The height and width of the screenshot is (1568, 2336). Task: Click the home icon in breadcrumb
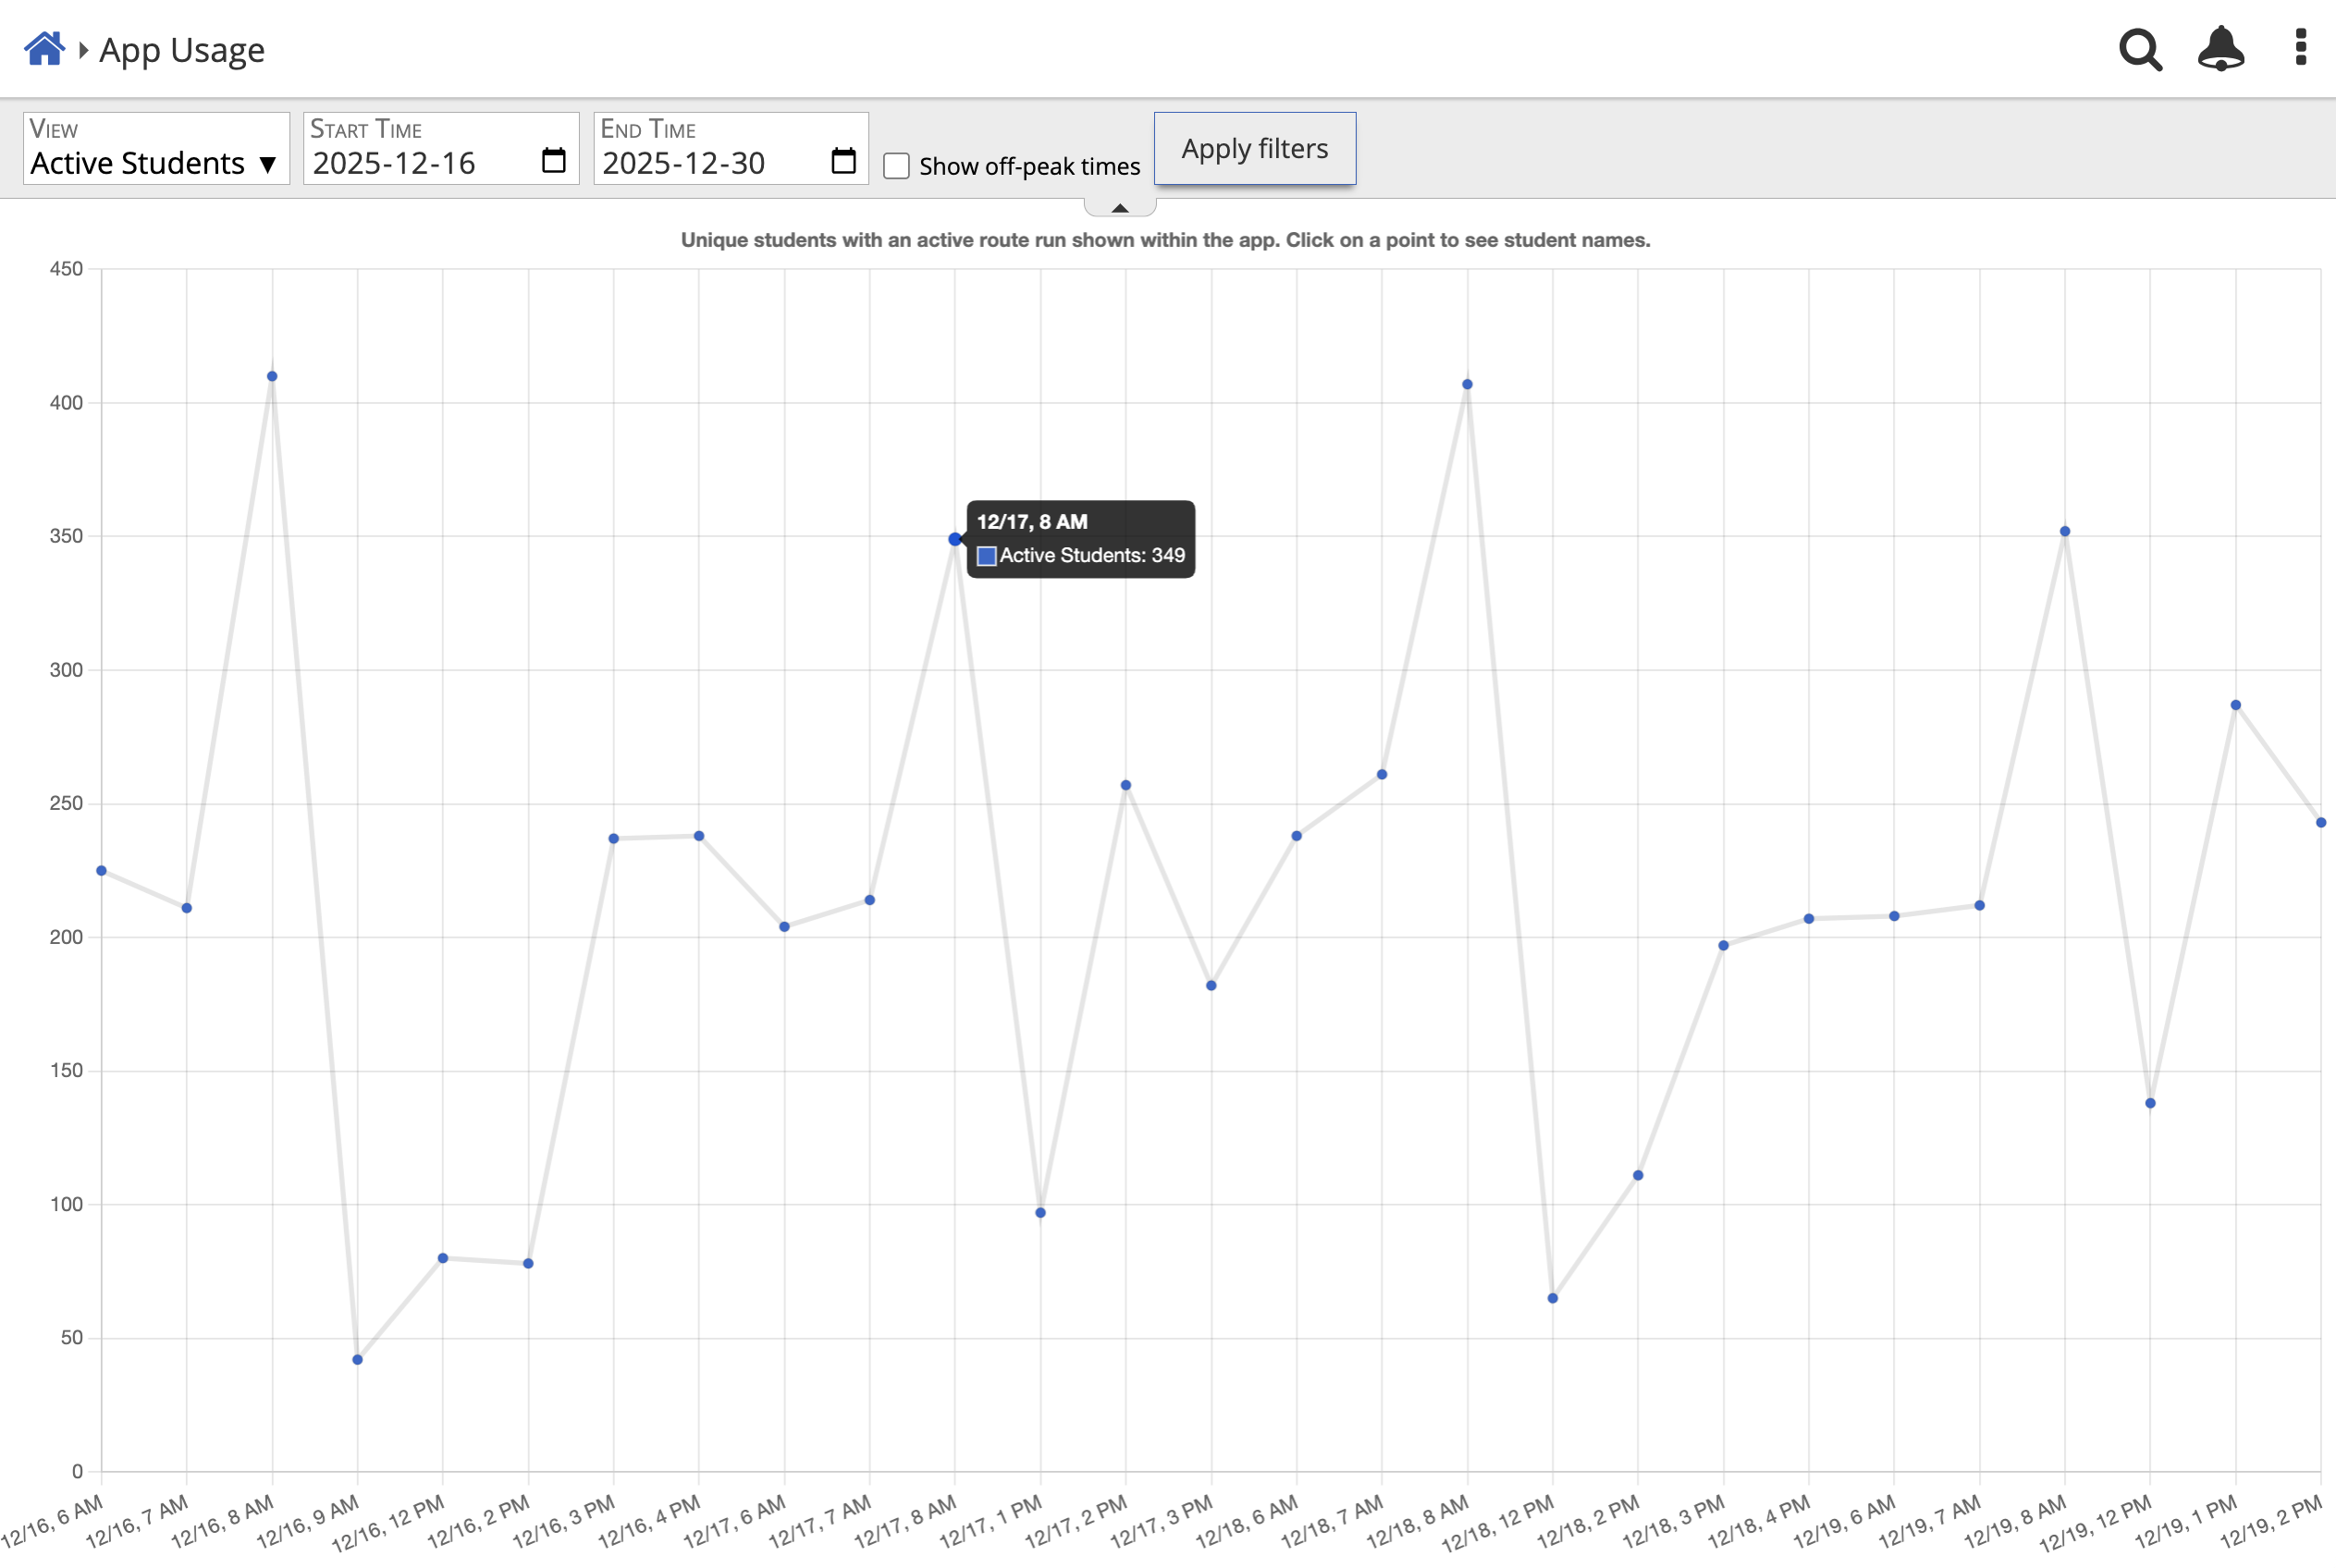coord(44,48)
